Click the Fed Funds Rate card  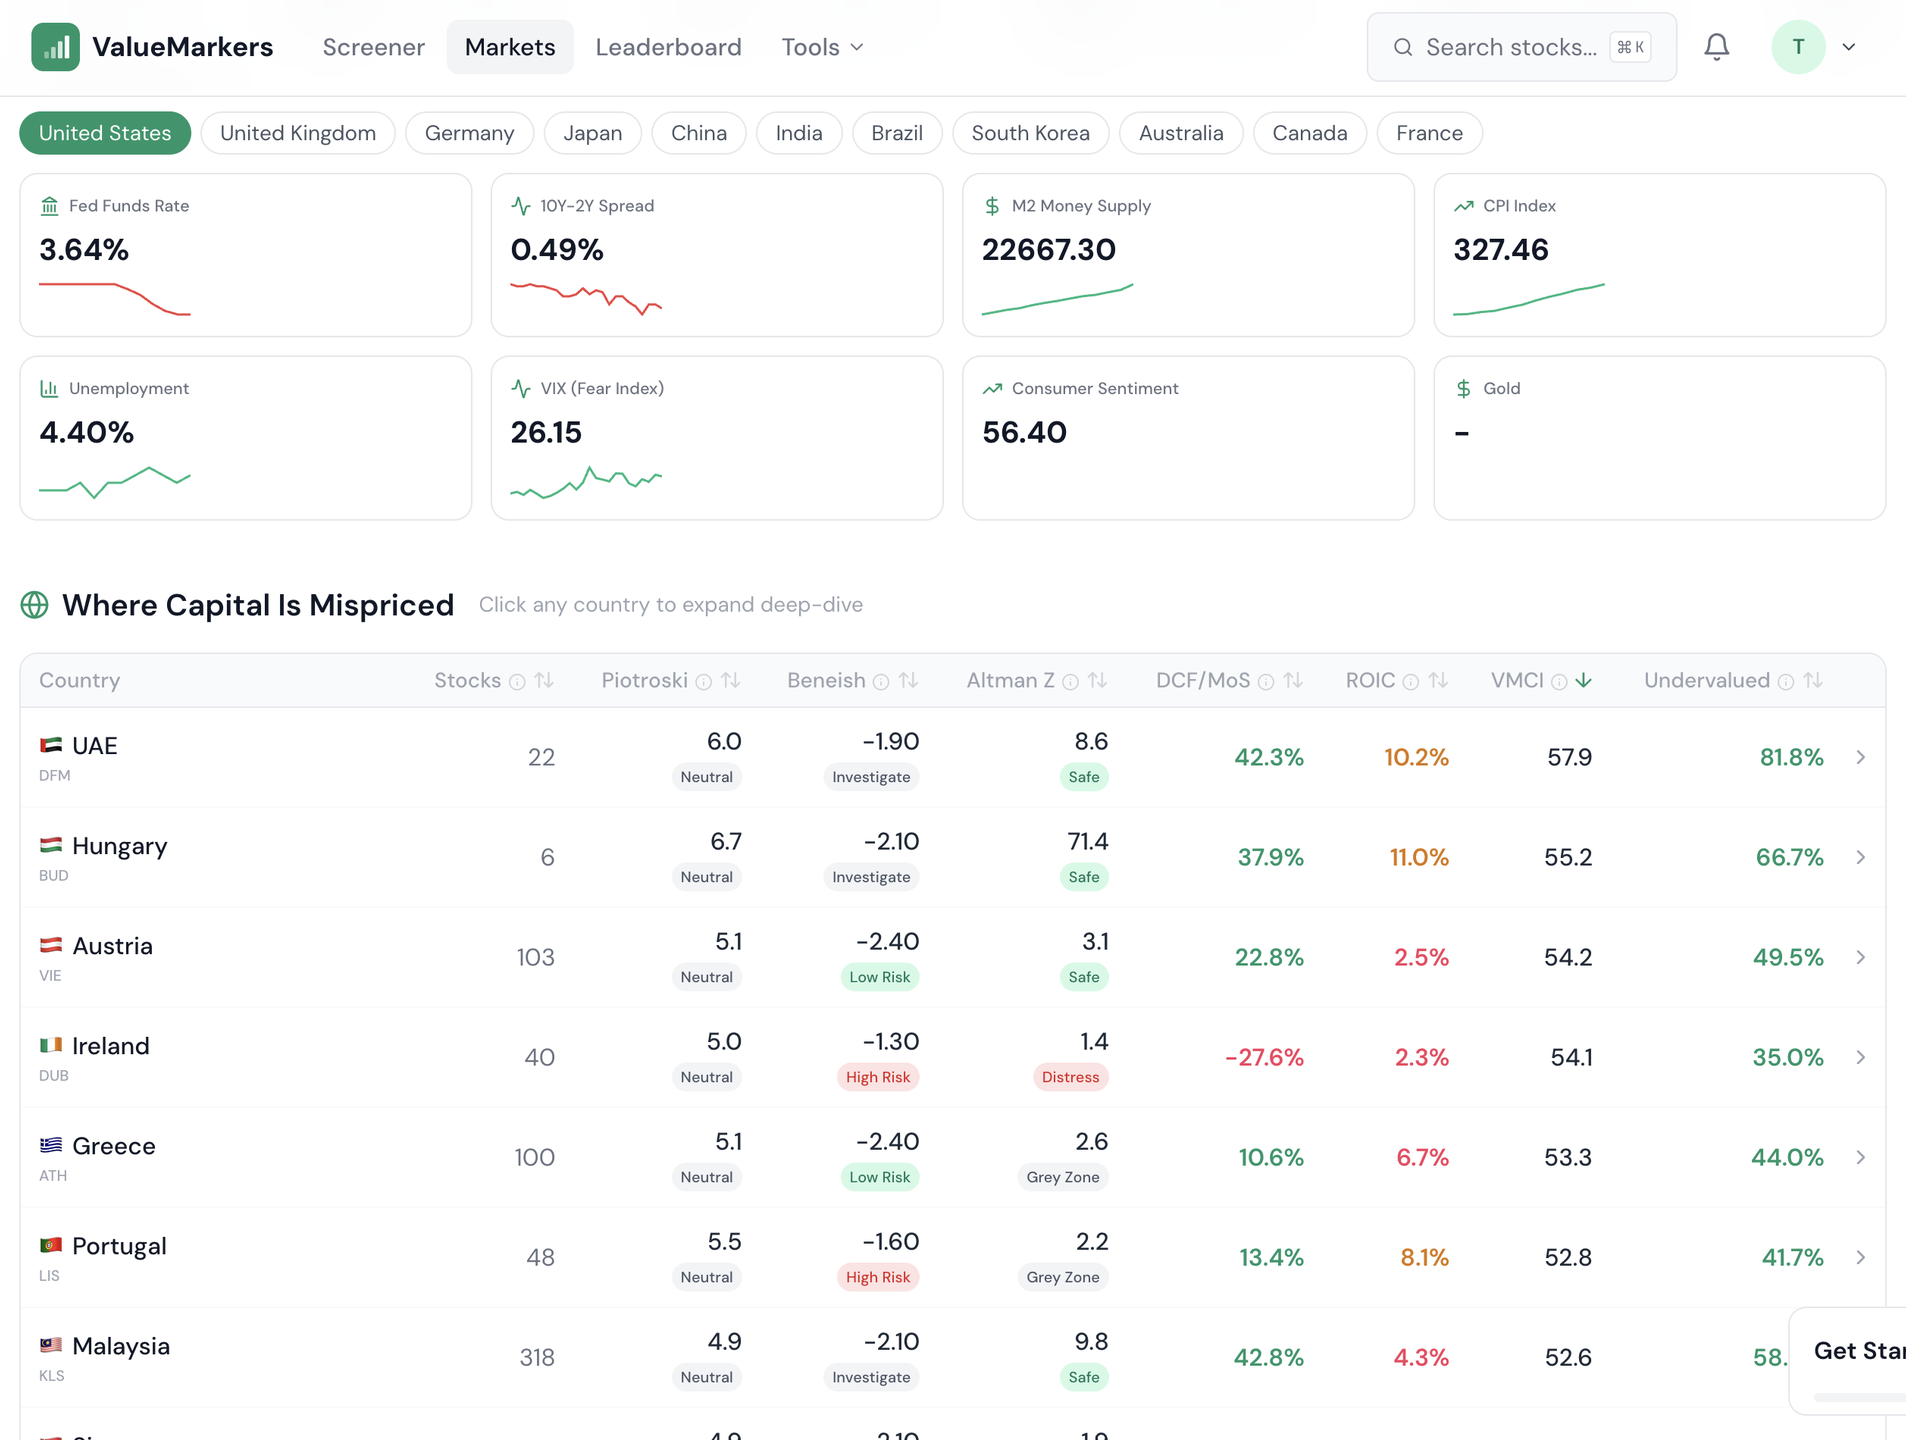coord(245,255)
